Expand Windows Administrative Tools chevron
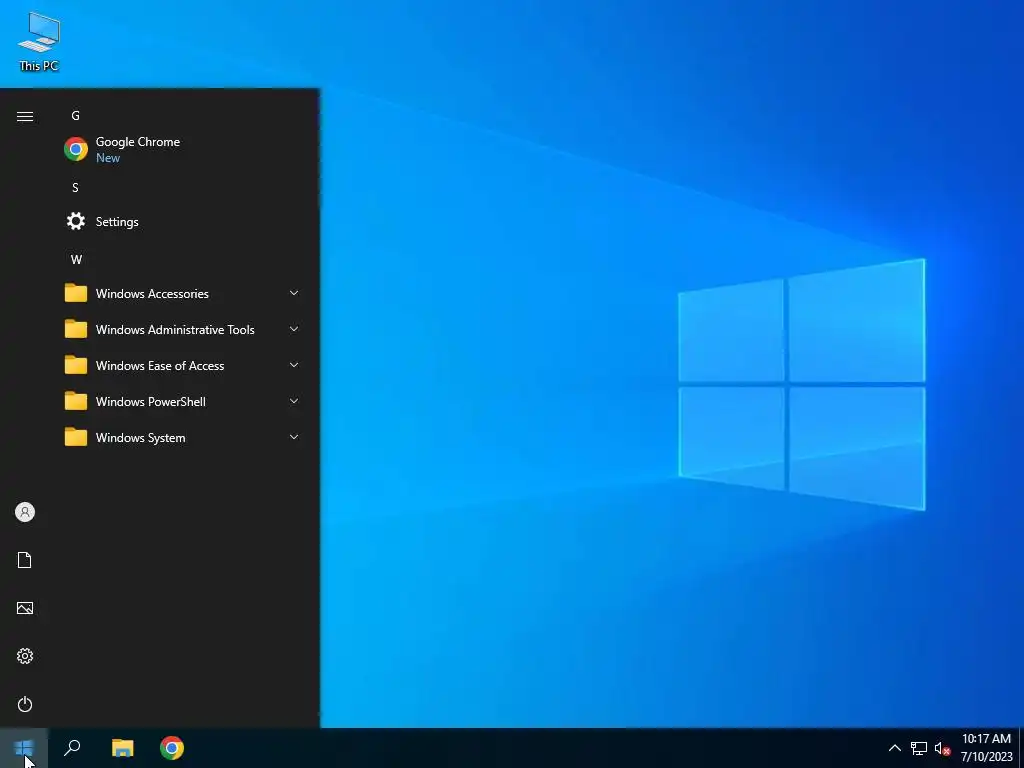This screenshot has height=768, width=1024. pyautogui.click(x=294, y=329)
